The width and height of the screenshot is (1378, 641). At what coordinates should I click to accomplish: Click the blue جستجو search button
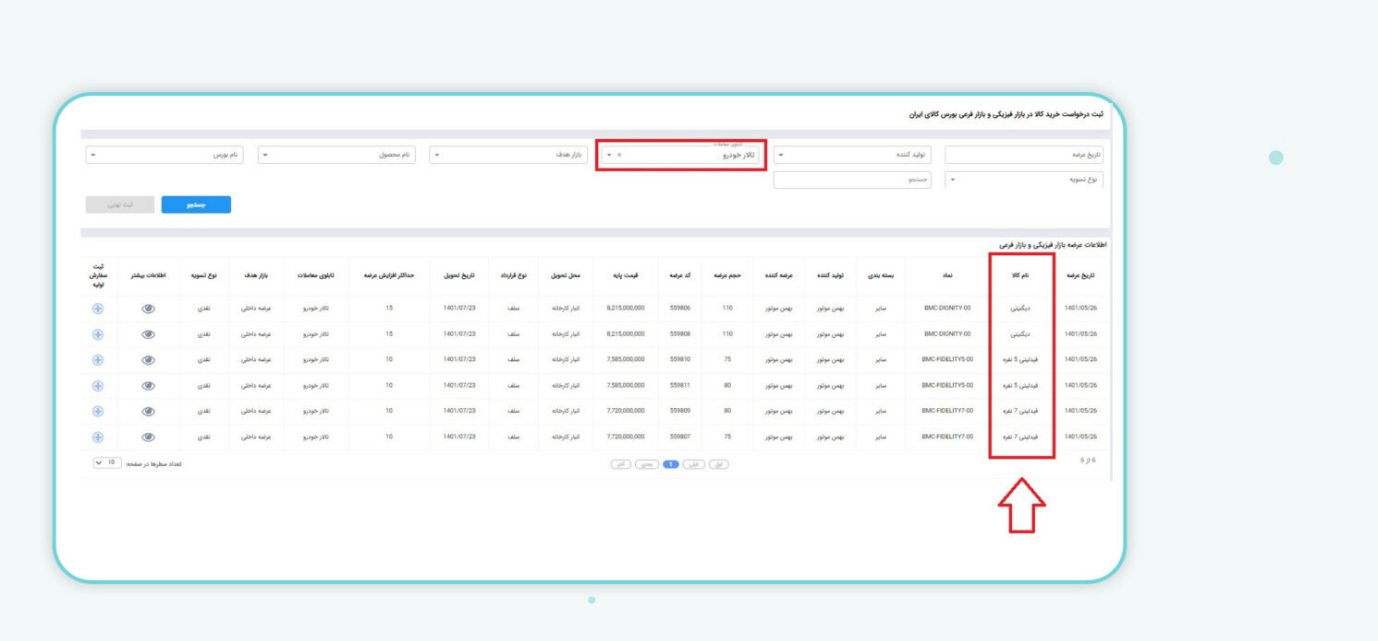[x=196, y=204]
